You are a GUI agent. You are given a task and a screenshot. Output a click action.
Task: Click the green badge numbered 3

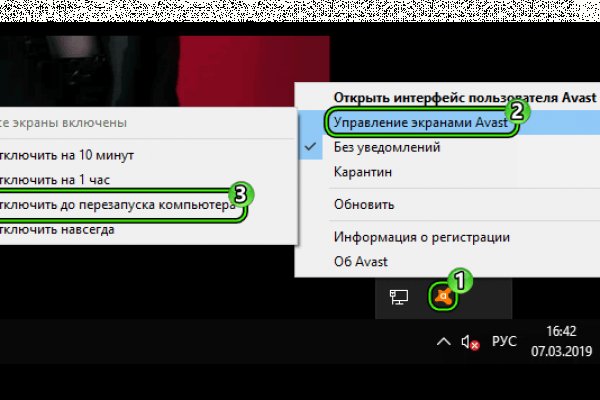[238, 190]
